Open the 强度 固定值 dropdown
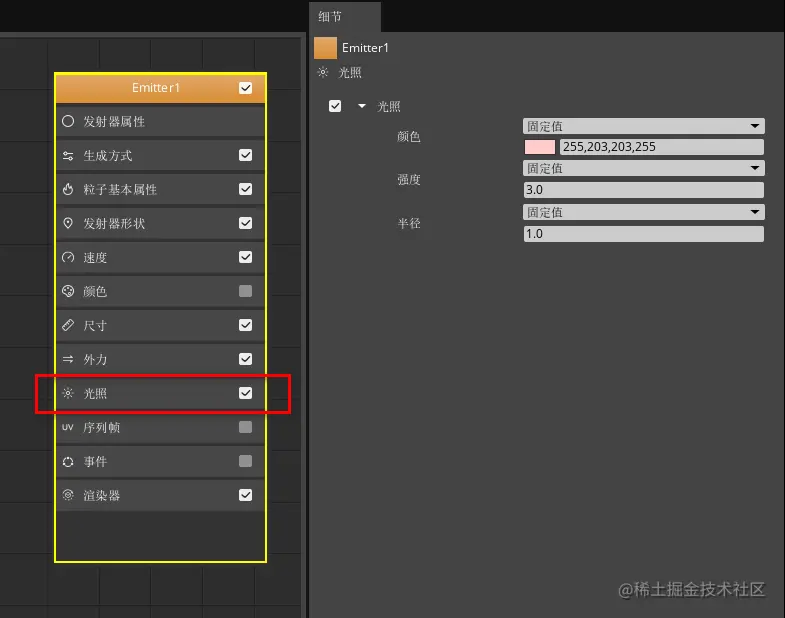The image size is (785, 618). [x=643, y=168]
